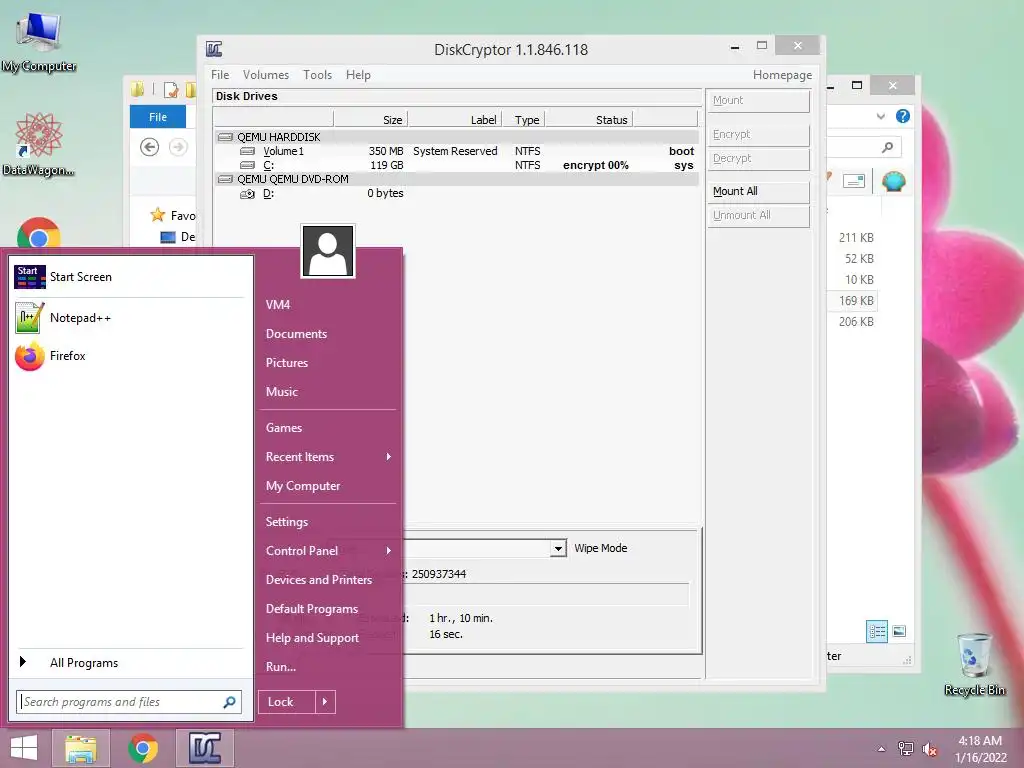Click the Status column header
The height and width of the screenshot is (768, 1024).
pyautogui.click(x=589, y=120)
